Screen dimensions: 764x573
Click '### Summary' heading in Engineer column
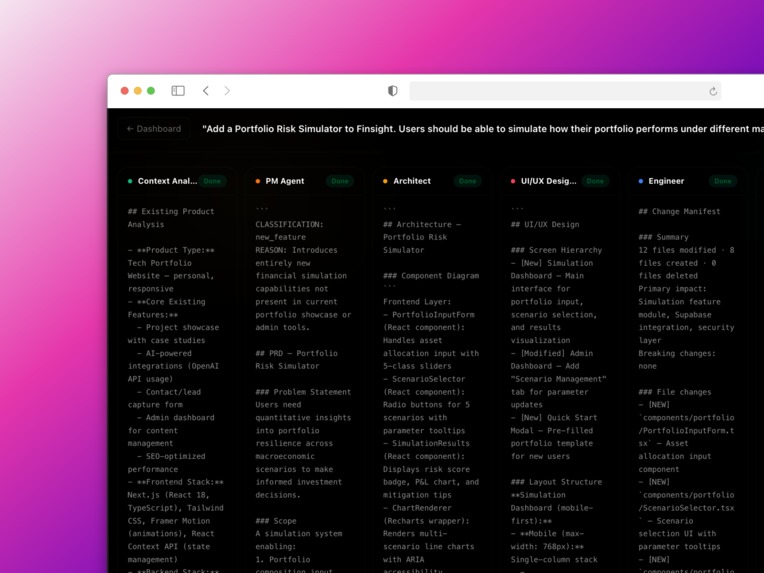(664, 237)
